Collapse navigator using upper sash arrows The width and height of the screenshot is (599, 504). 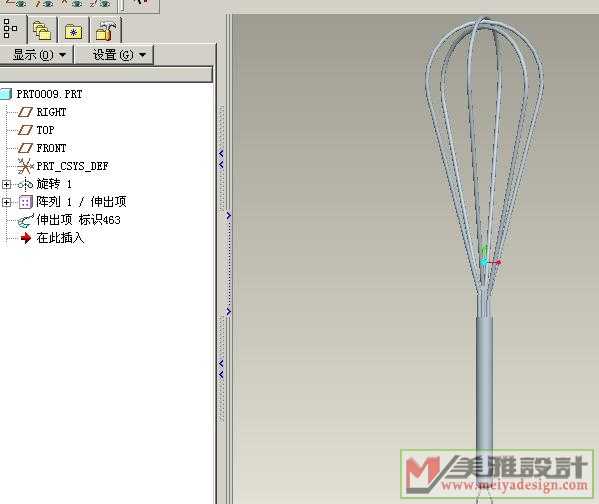pos(221,159)
